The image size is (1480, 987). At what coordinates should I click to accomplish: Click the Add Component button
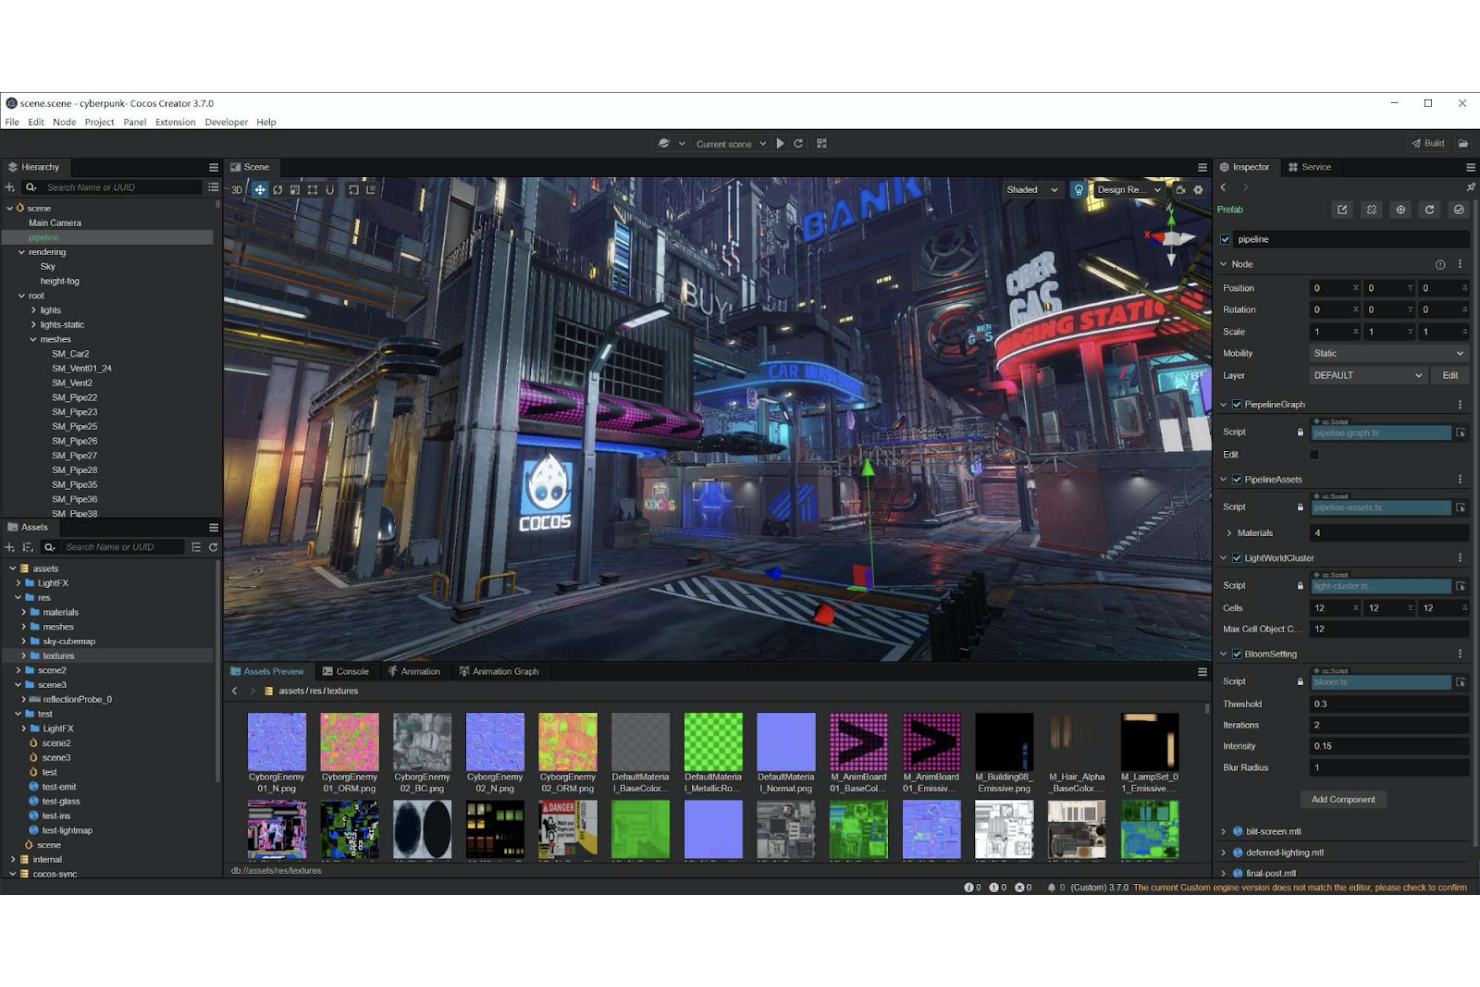(x=1343, y=799)
